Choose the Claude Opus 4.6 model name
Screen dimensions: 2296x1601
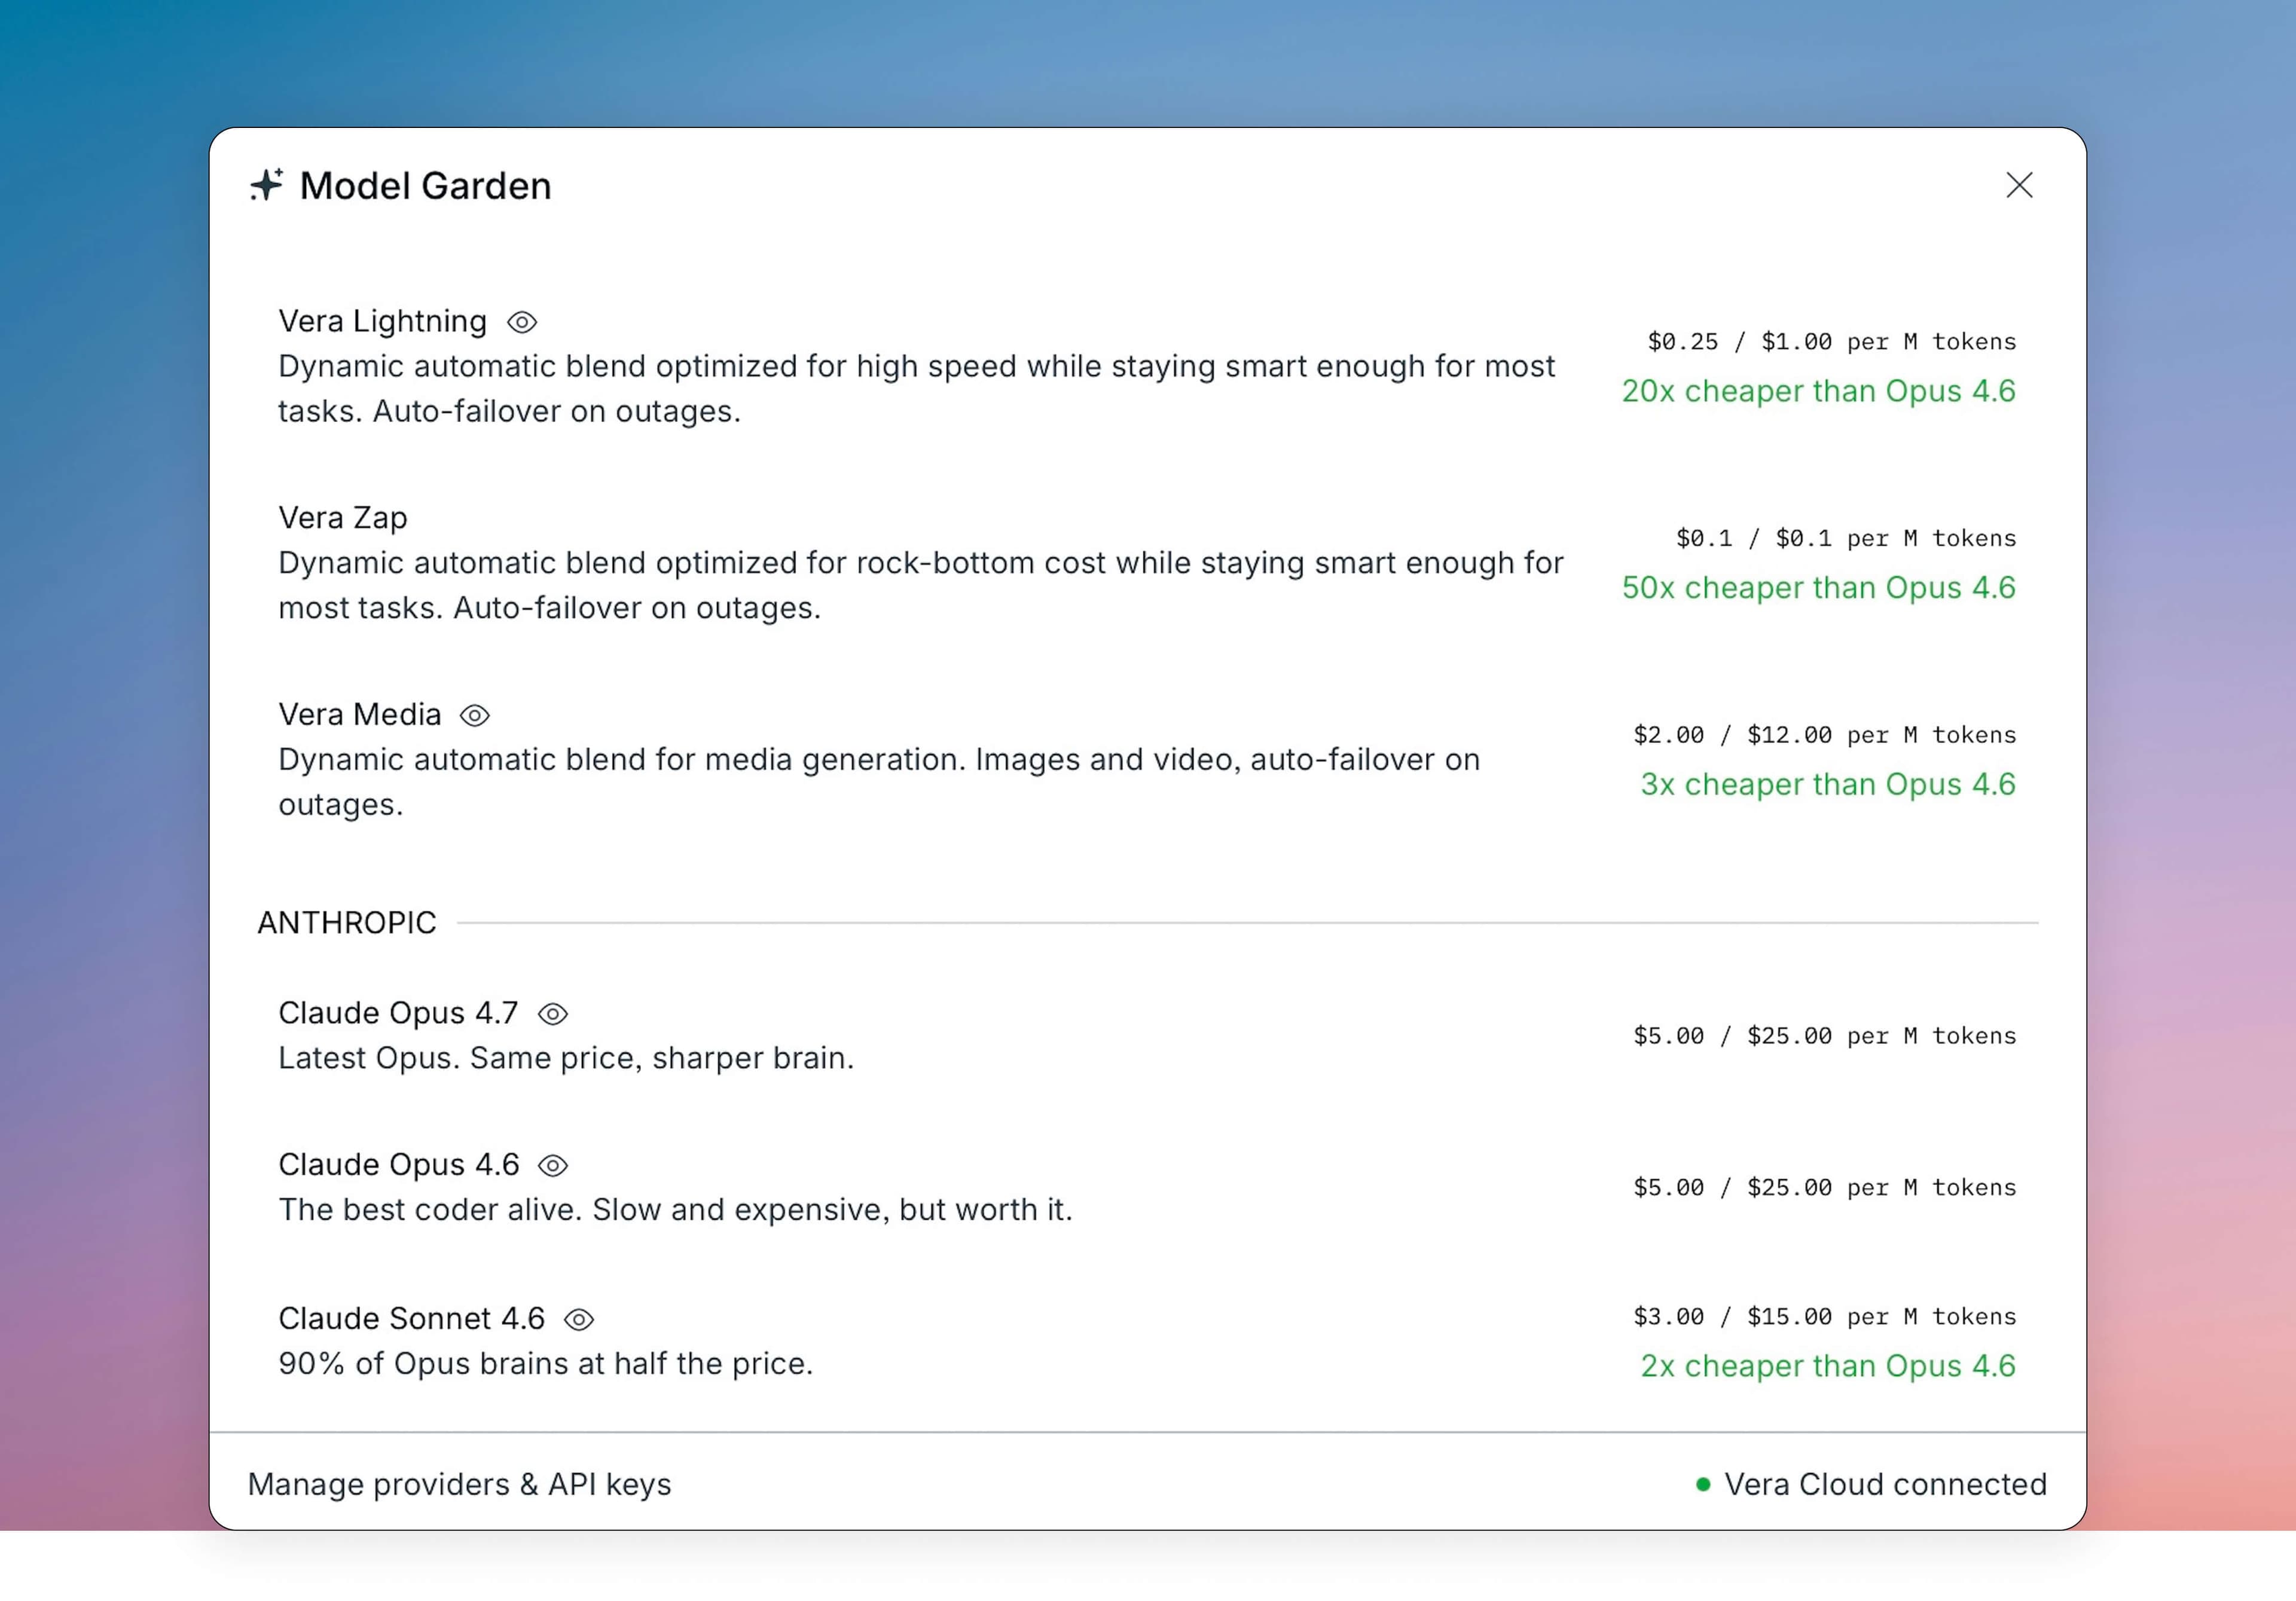[398, 1165]
